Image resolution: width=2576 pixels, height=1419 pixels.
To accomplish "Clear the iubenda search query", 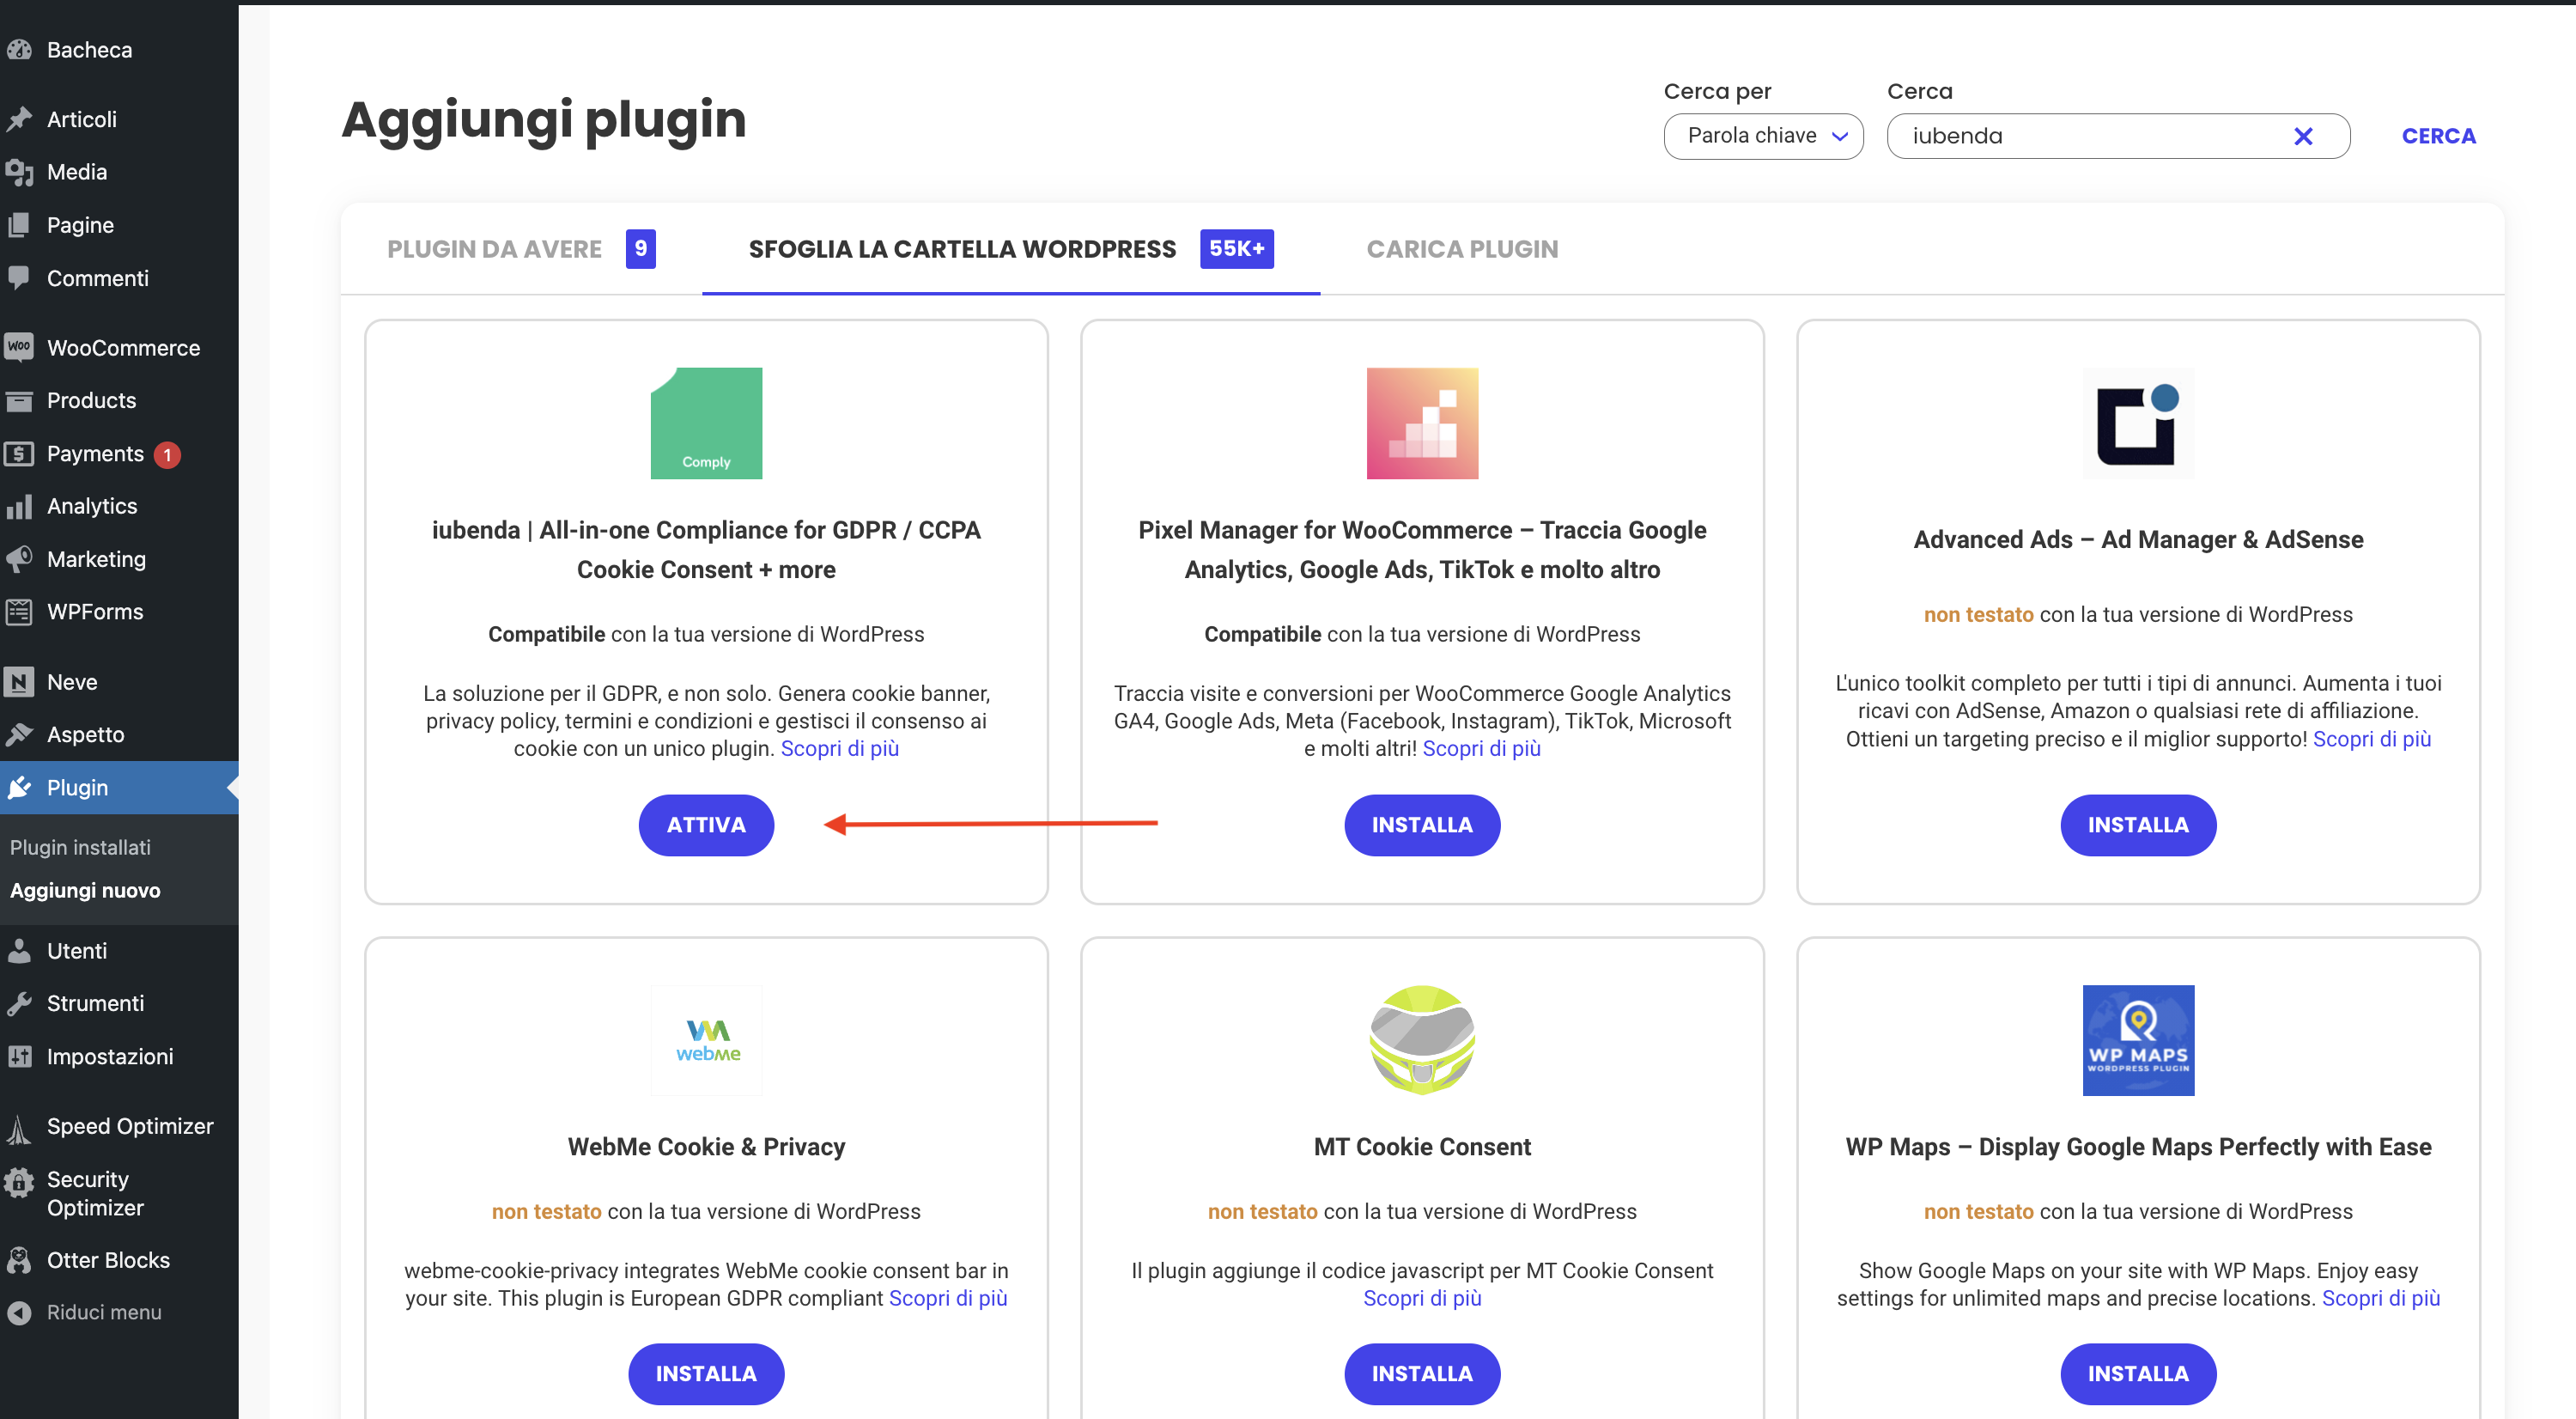I will click(x=2304, y=136).
